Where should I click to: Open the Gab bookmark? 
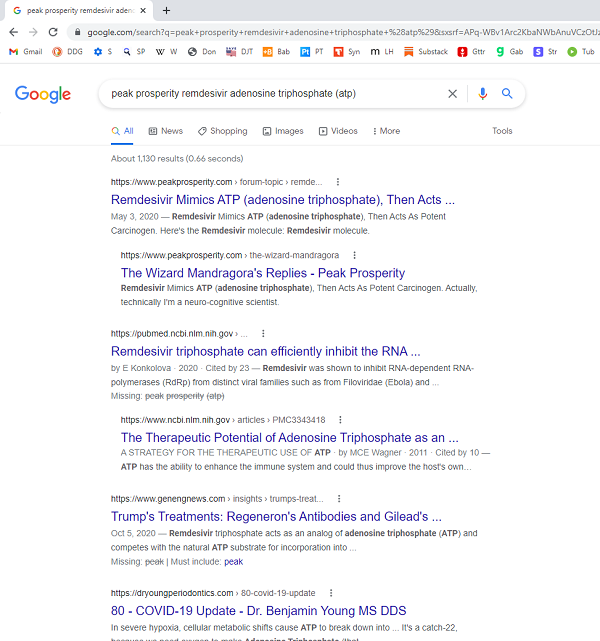(x=509, y=52)
